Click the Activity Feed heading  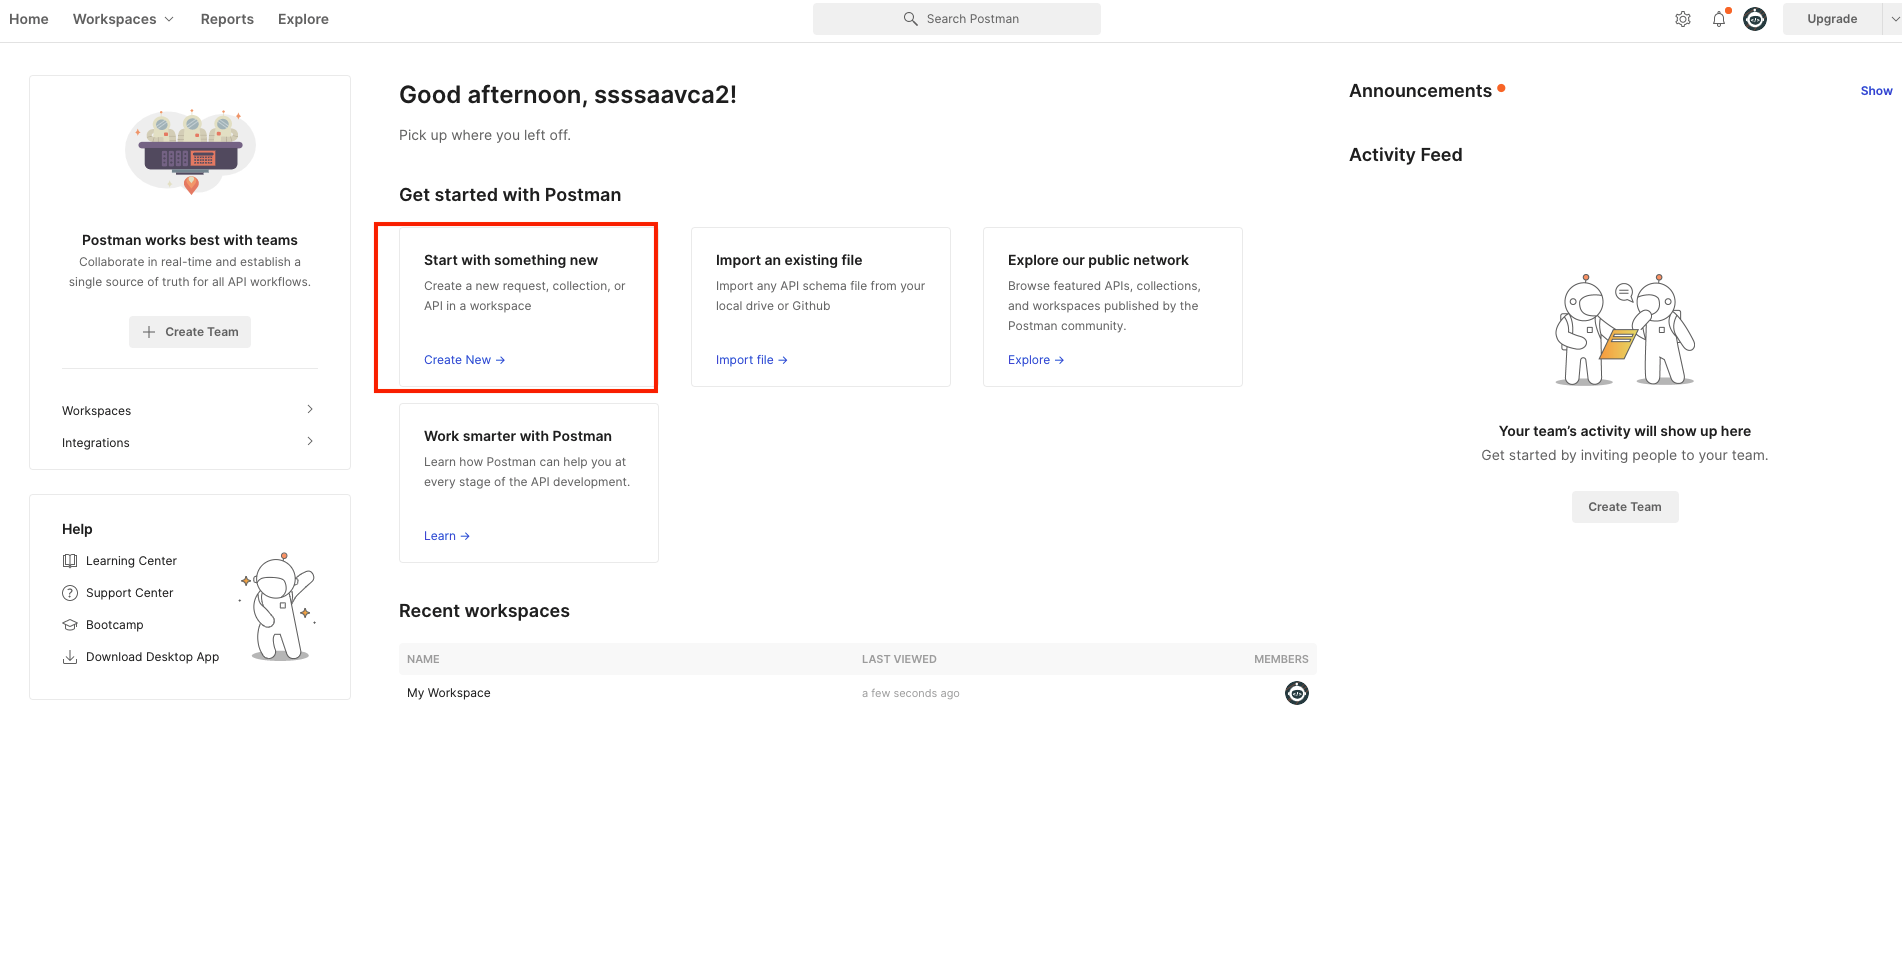tap(1405, 155)
